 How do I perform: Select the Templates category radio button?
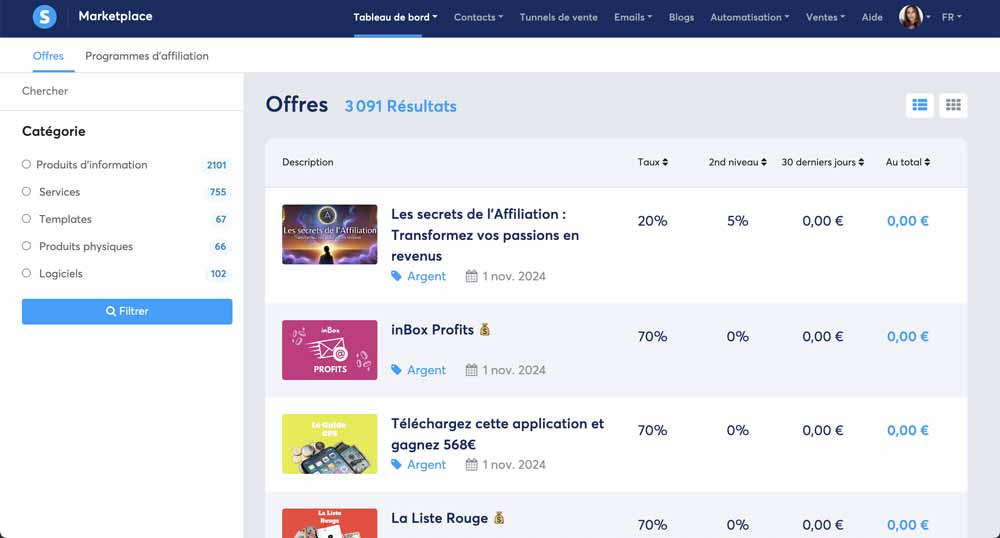[x=26, y=219]
